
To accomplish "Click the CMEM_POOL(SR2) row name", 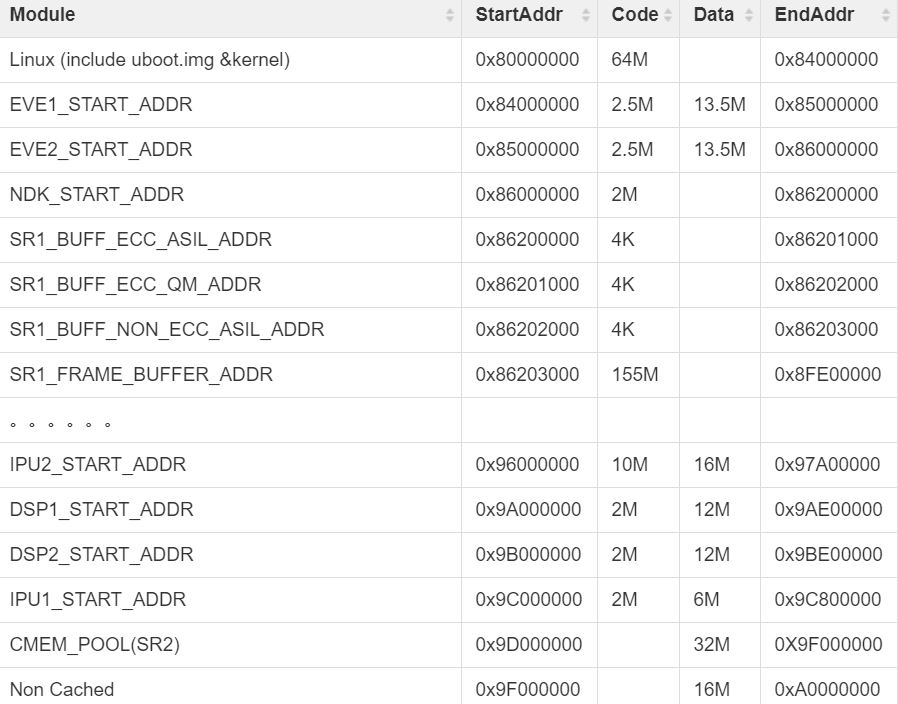I will (x=94, y=644).
